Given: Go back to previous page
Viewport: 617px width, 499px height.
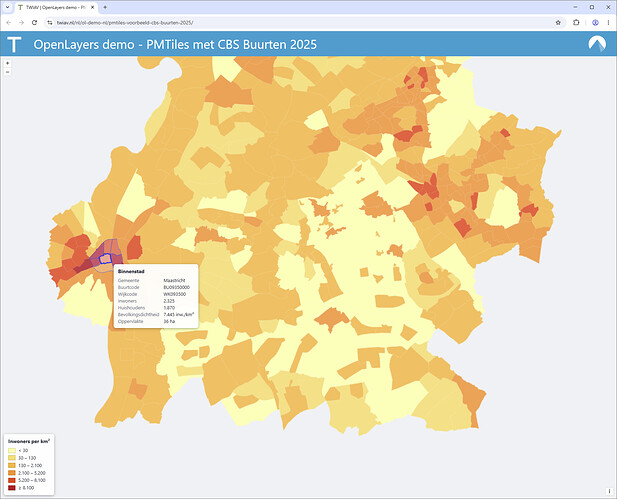Looking at the screenshot, I should pyautogui.click(x=9, y=23).
